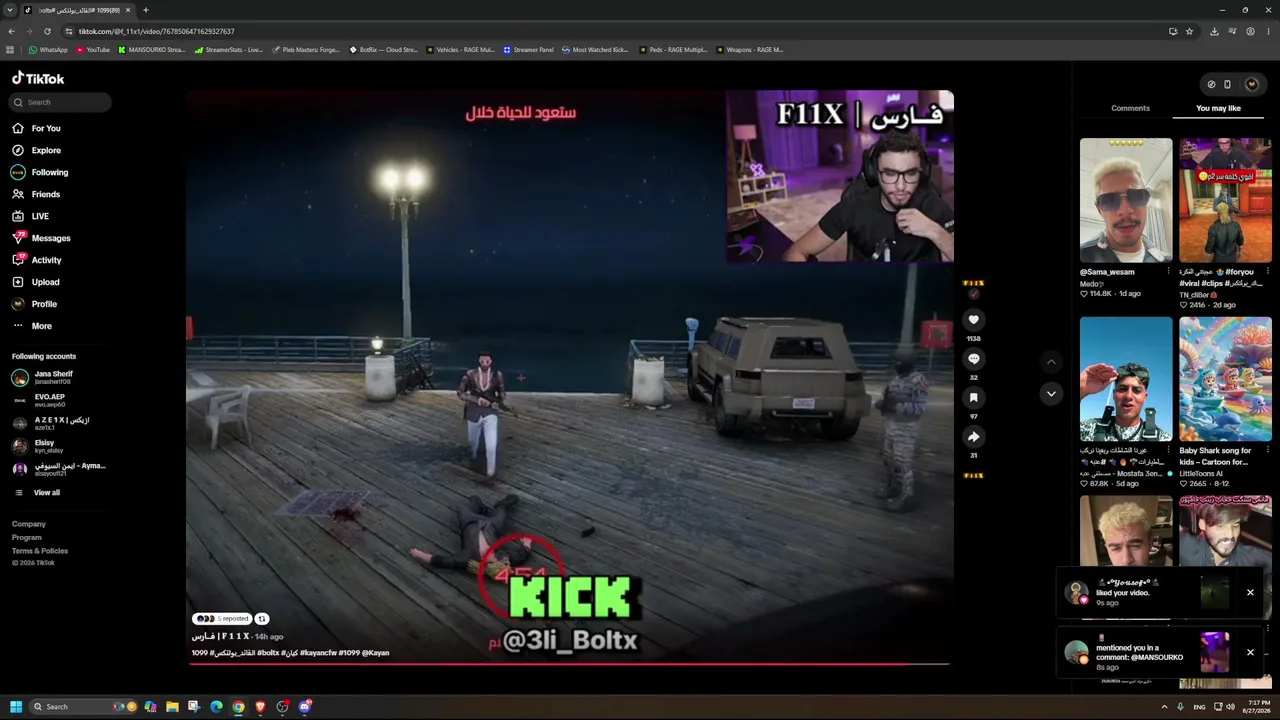Open the For You feed

(36, 128)
